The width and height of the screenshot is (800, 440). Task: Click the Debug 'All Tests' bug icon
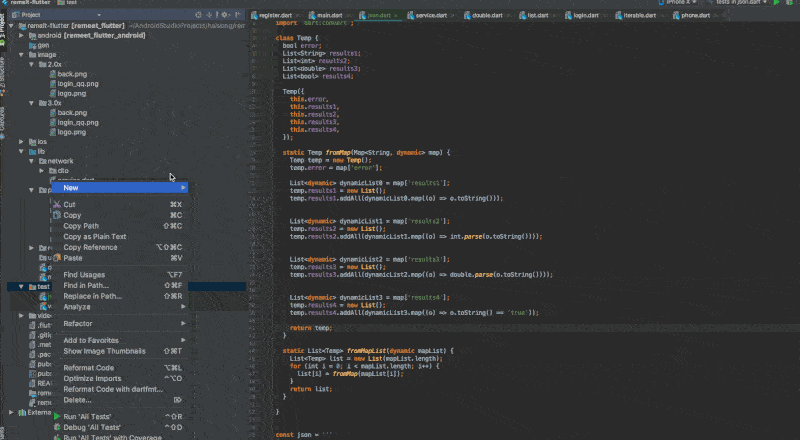pyautogui.click(x=55, y=427)
